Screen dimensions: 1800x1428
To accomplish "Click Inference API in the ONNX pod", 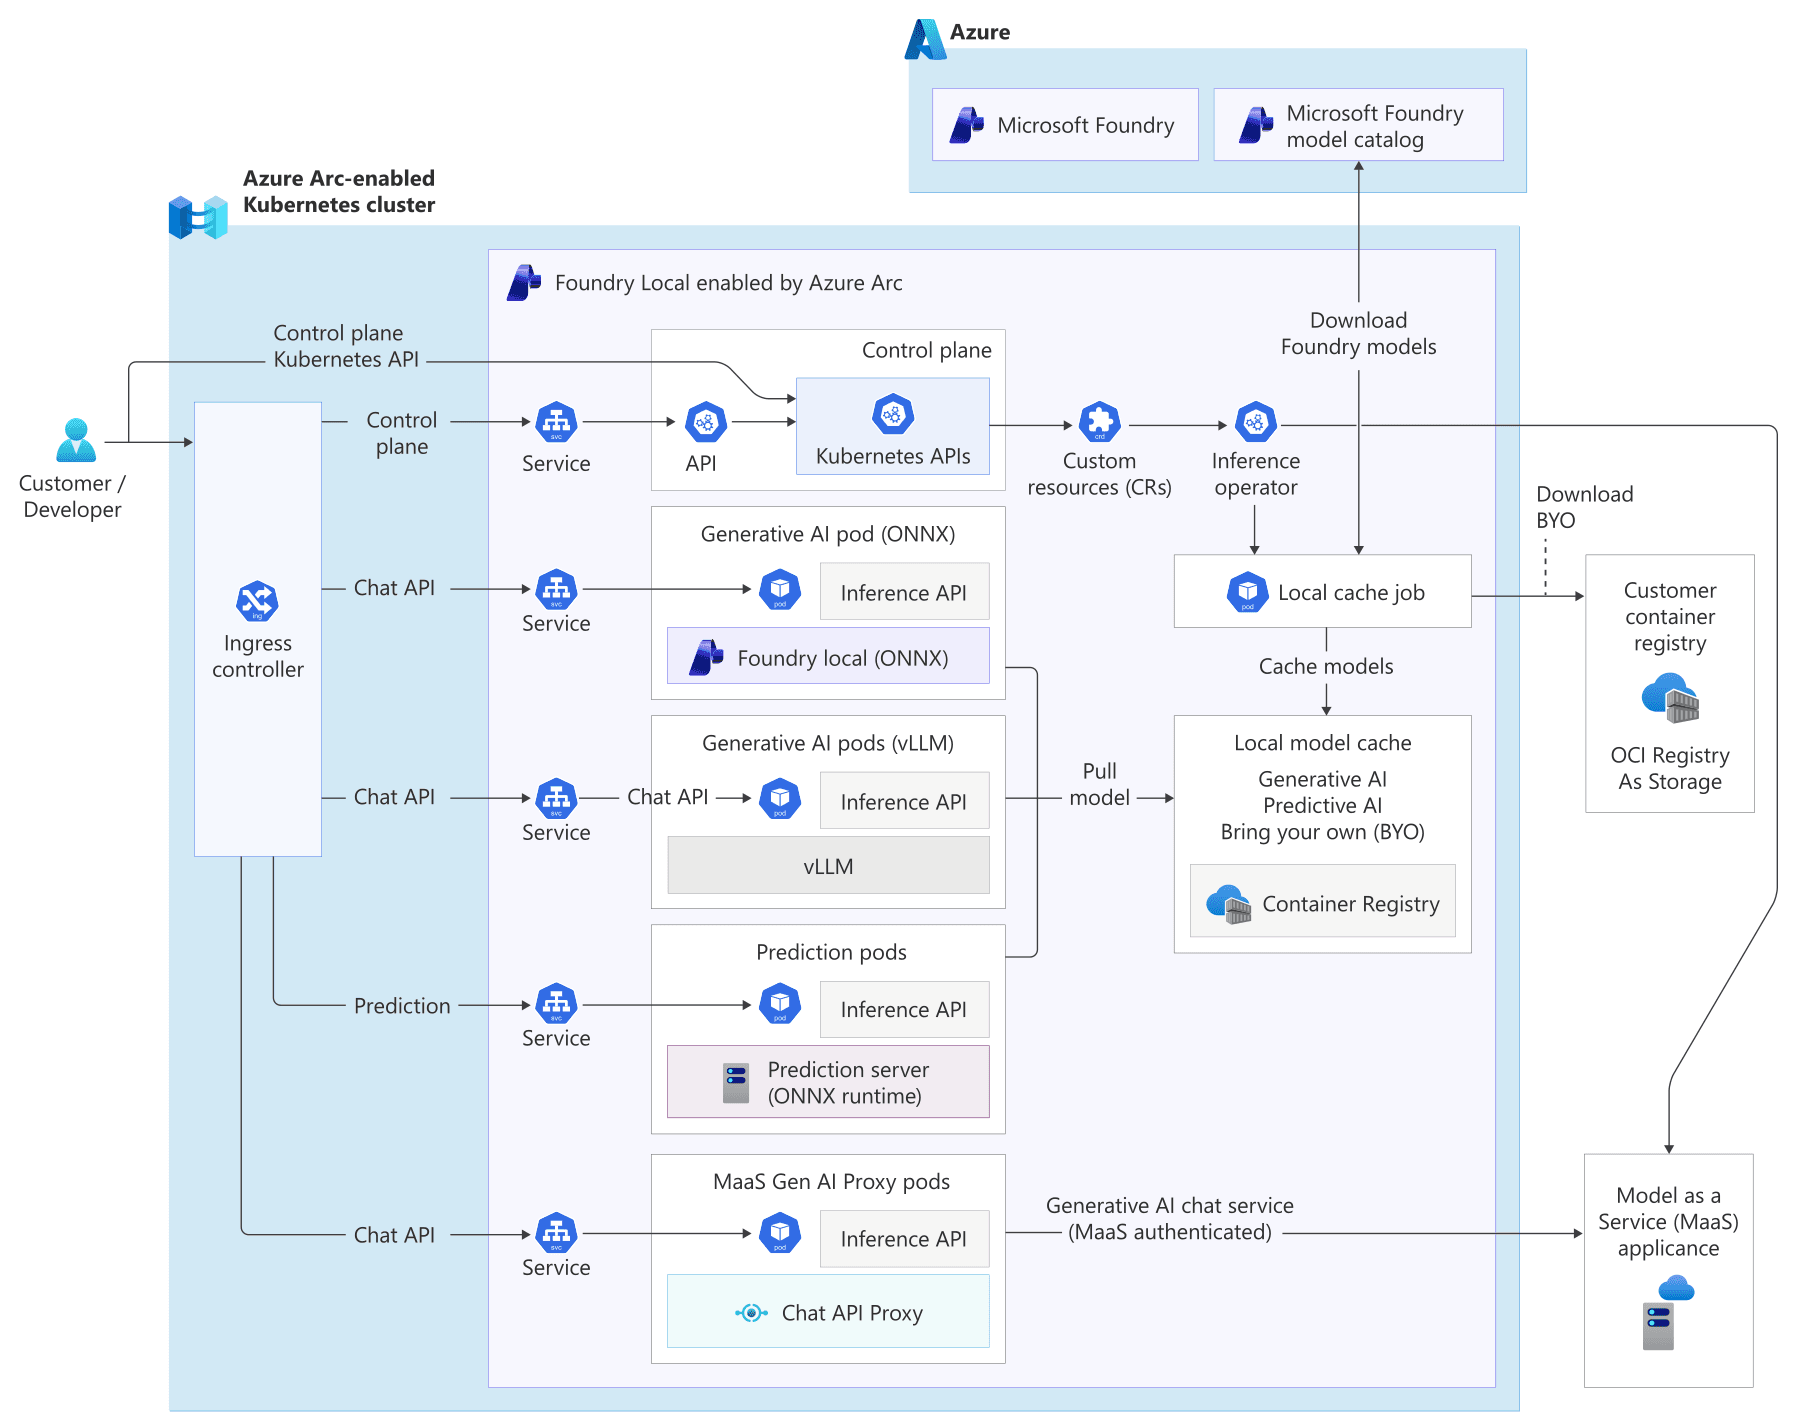I will (x=904, y=592).
